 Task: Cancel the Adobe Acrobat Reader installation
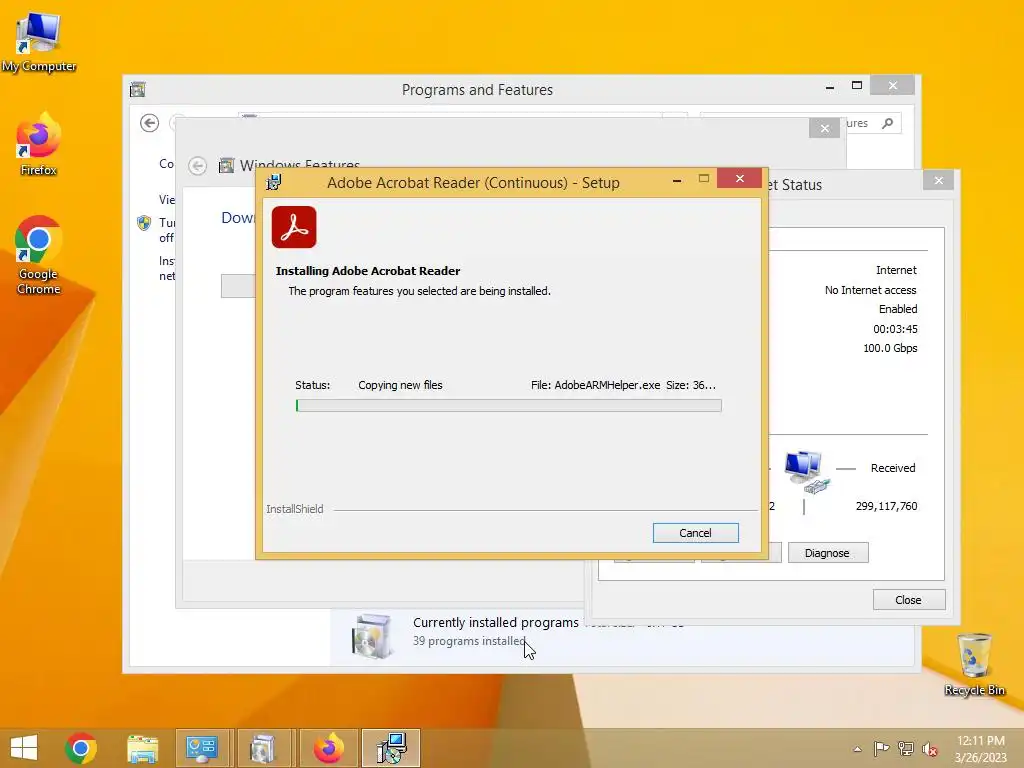(696, 533)
